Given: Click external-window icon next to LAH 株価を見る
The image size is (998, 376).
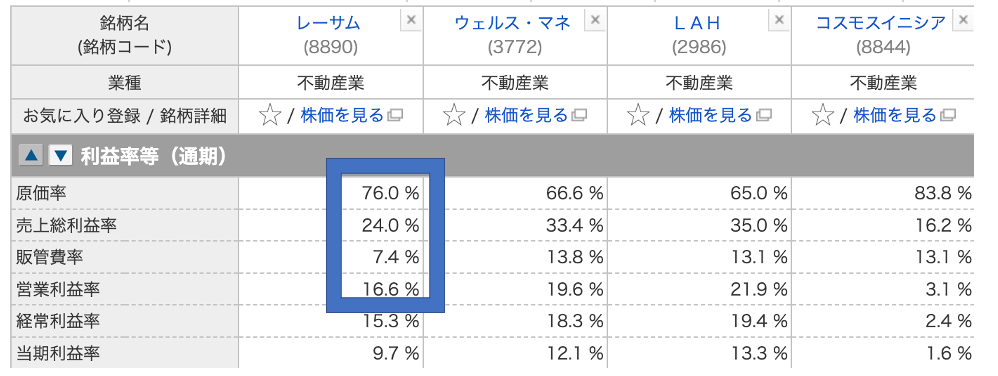Looking at the screenshot, I should 763,116.
